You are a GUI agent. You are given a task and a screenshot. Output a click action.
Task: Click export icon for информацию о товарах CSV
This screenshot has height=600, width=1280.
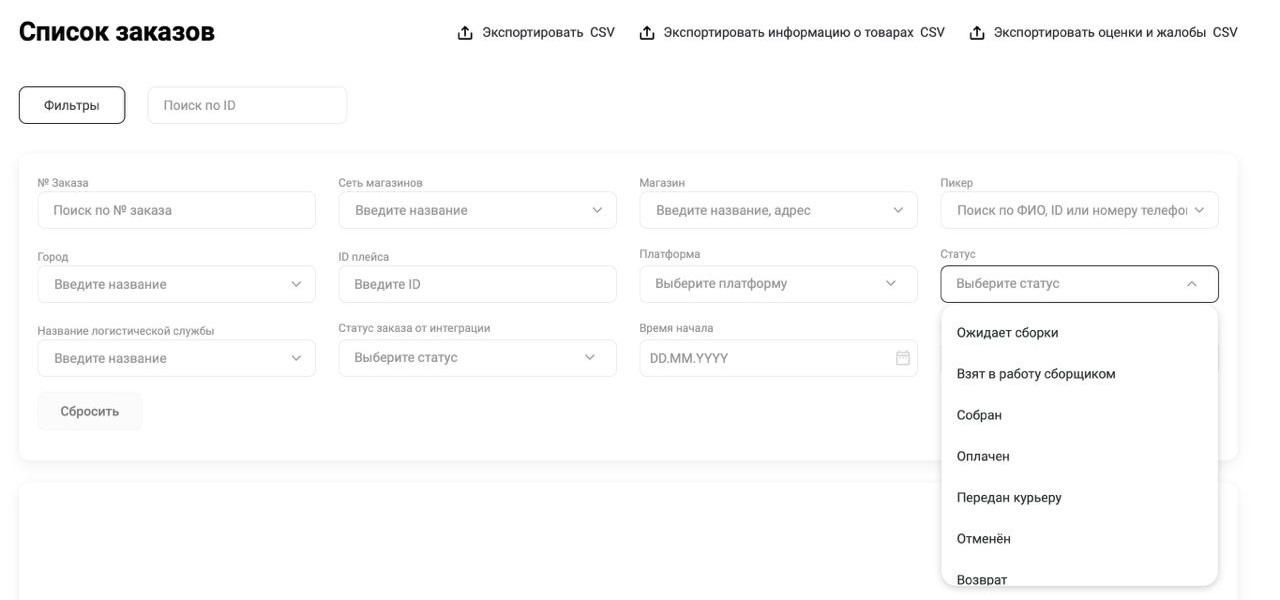(647, 33)
